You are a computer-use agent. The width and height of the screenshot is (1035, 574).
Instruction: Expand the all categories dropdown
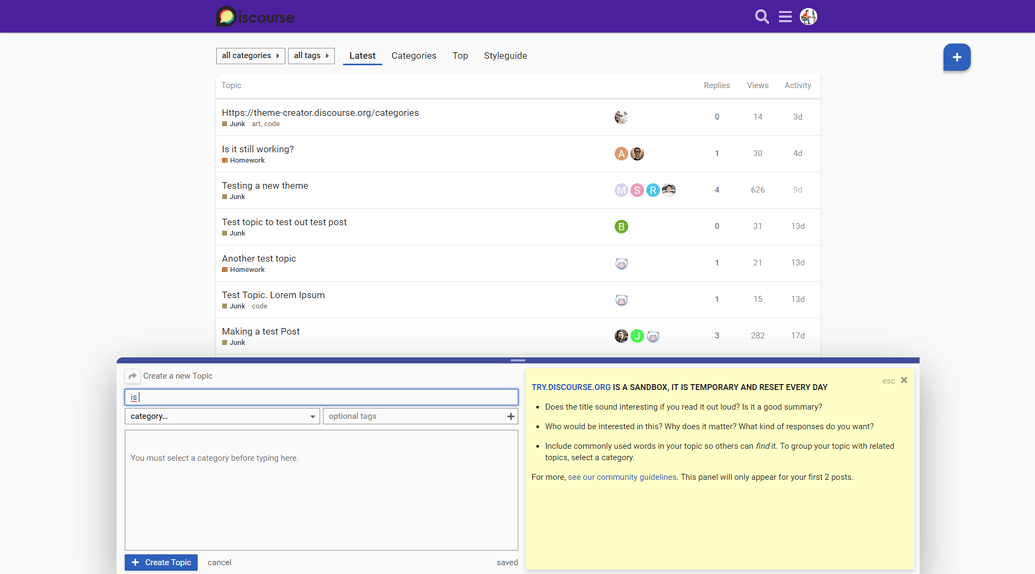pyautogui.click(x=250, y=56)
